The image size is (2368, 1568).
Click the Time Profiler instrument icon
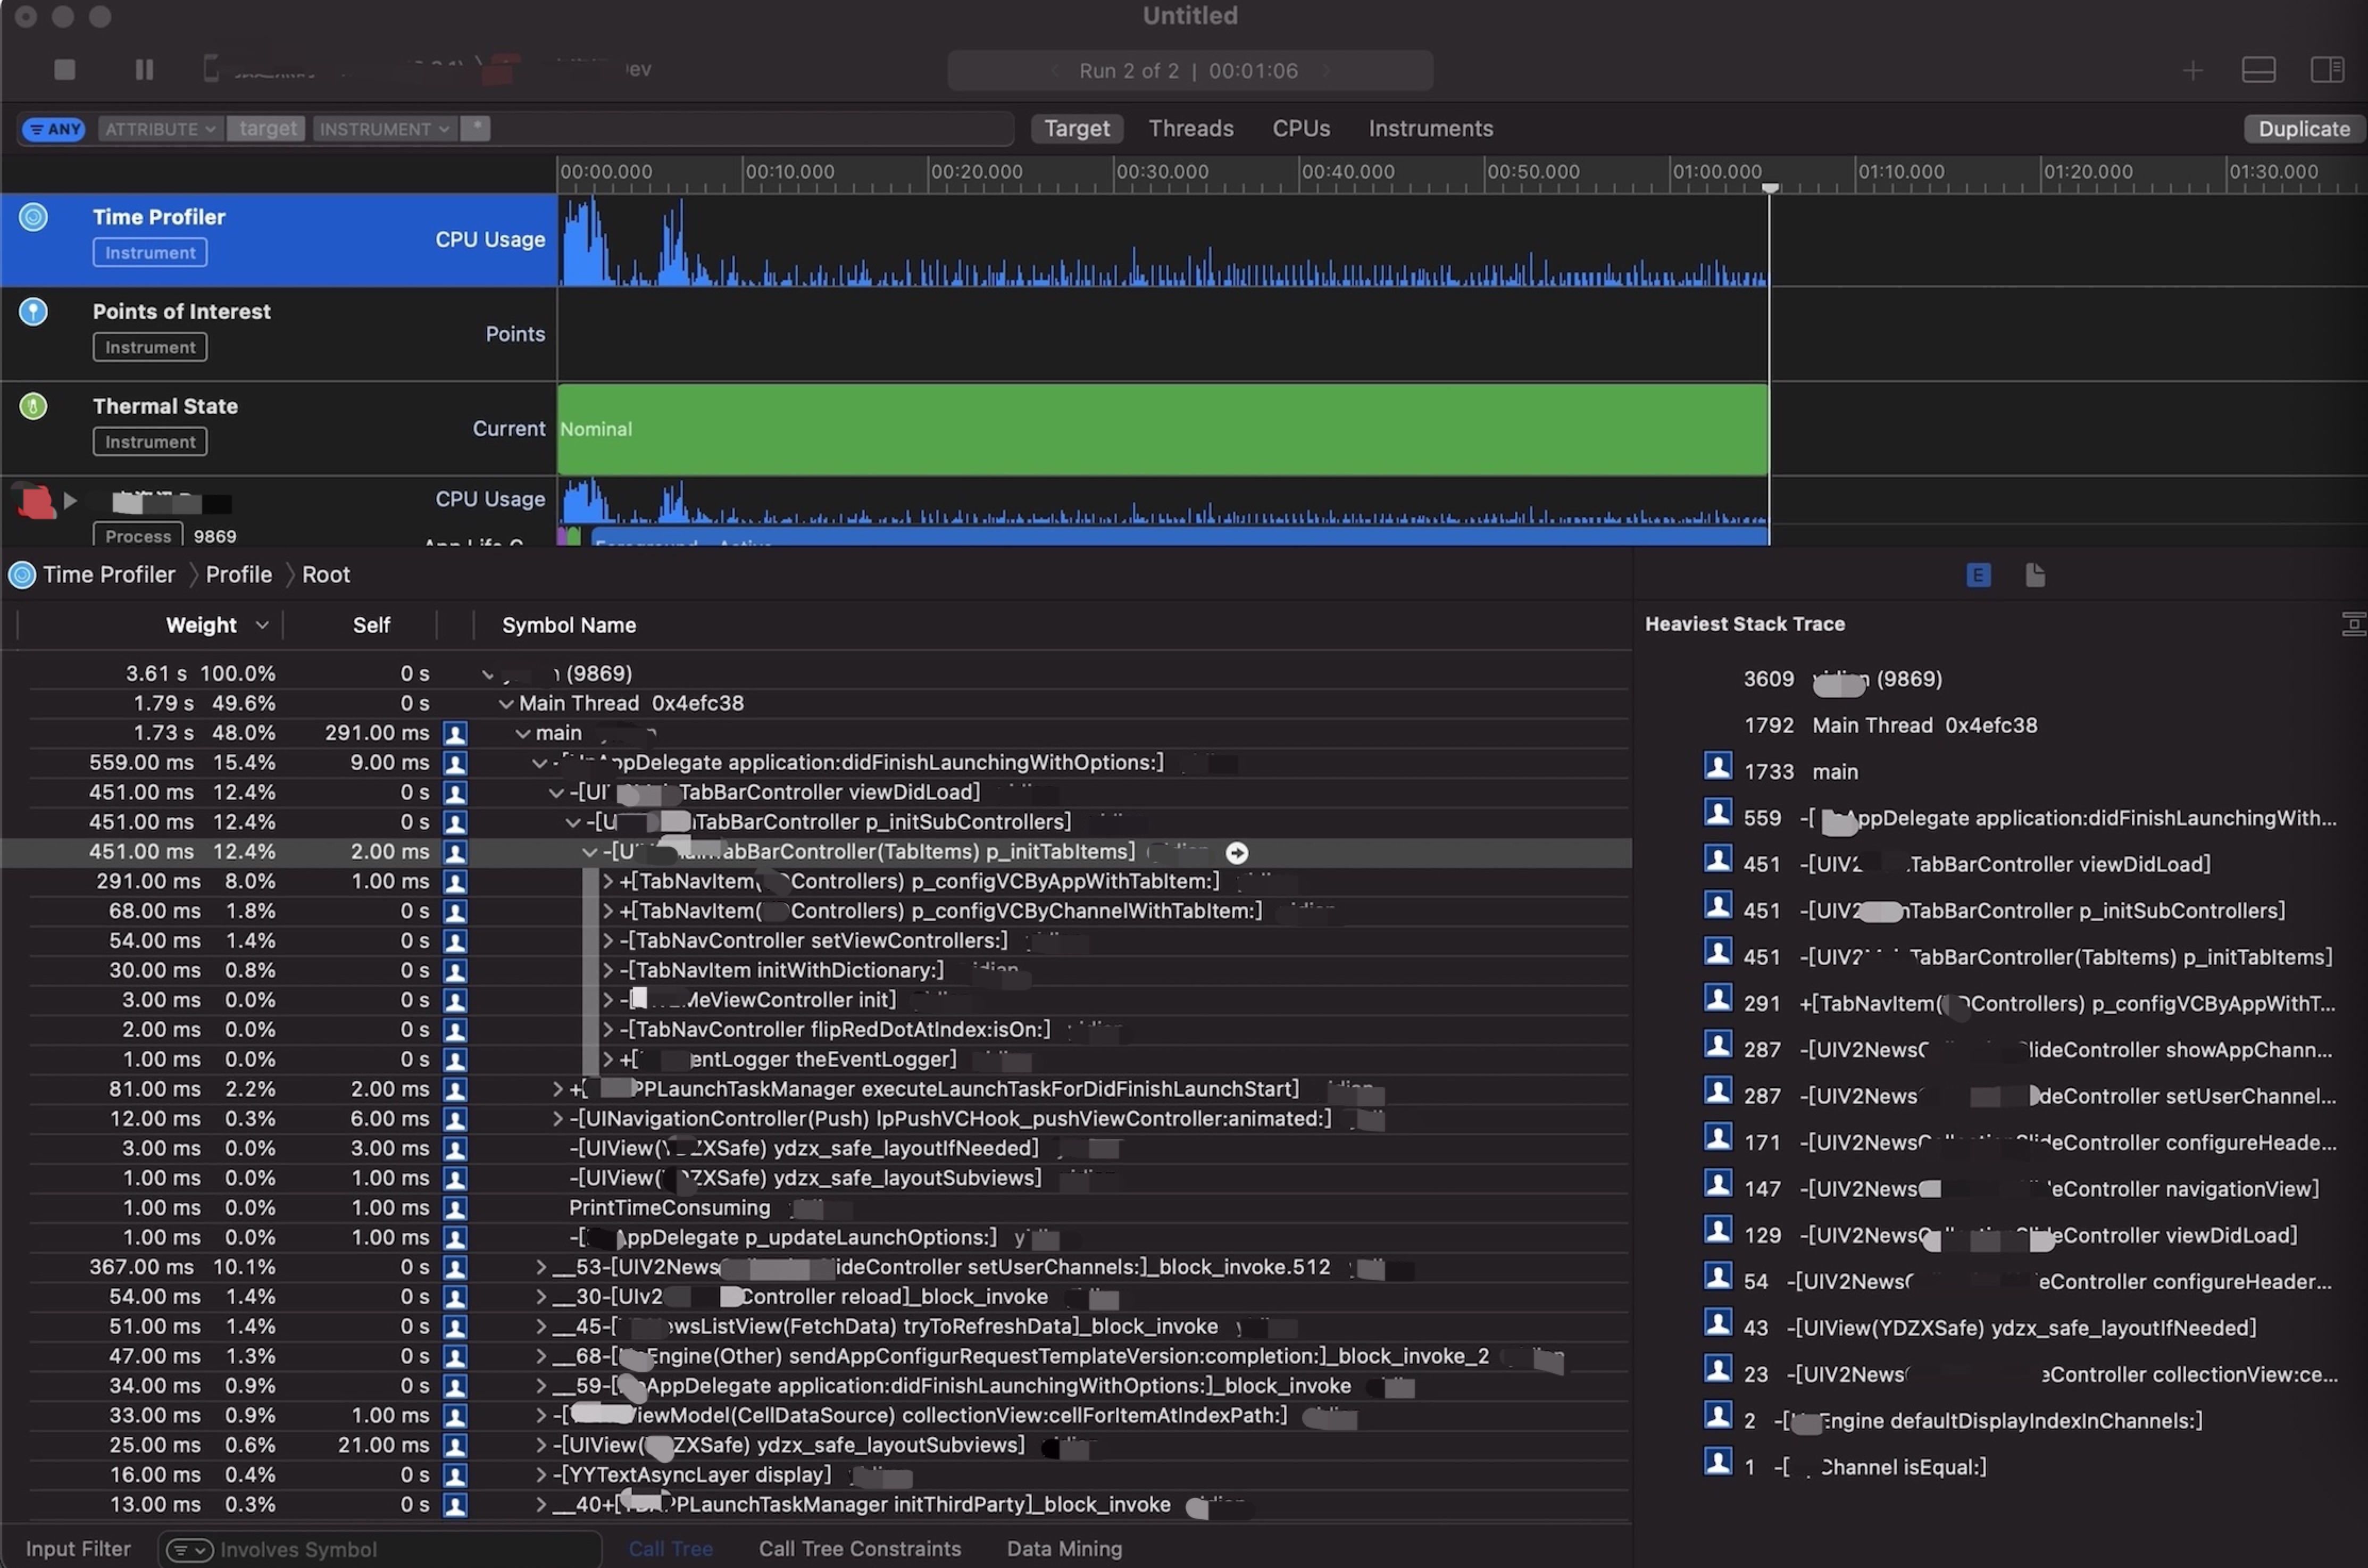tap(33, 217)
